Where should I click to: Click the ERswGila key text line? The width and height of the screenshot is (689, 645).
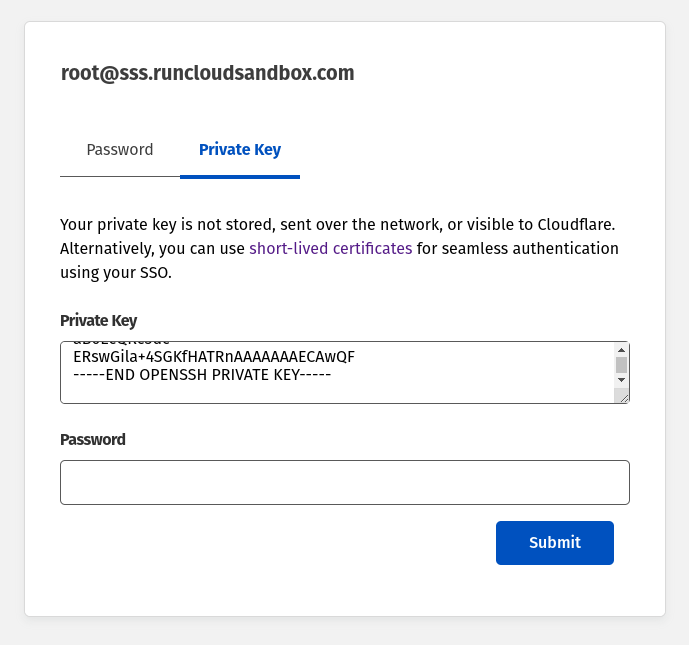click(214, 356)
